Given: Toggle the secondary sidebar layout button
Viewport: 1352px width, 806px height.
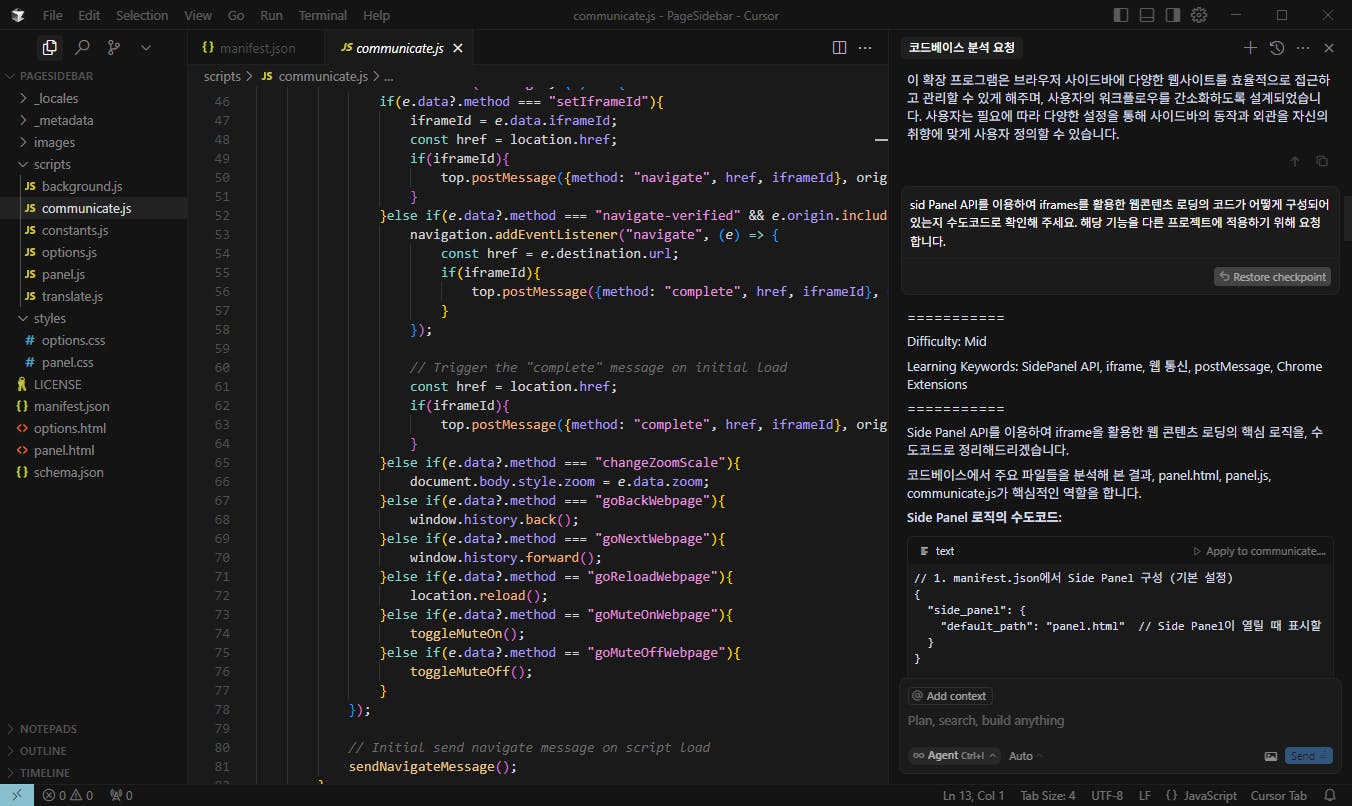Looking at the screenshot, I should (x=1173, y=15).
